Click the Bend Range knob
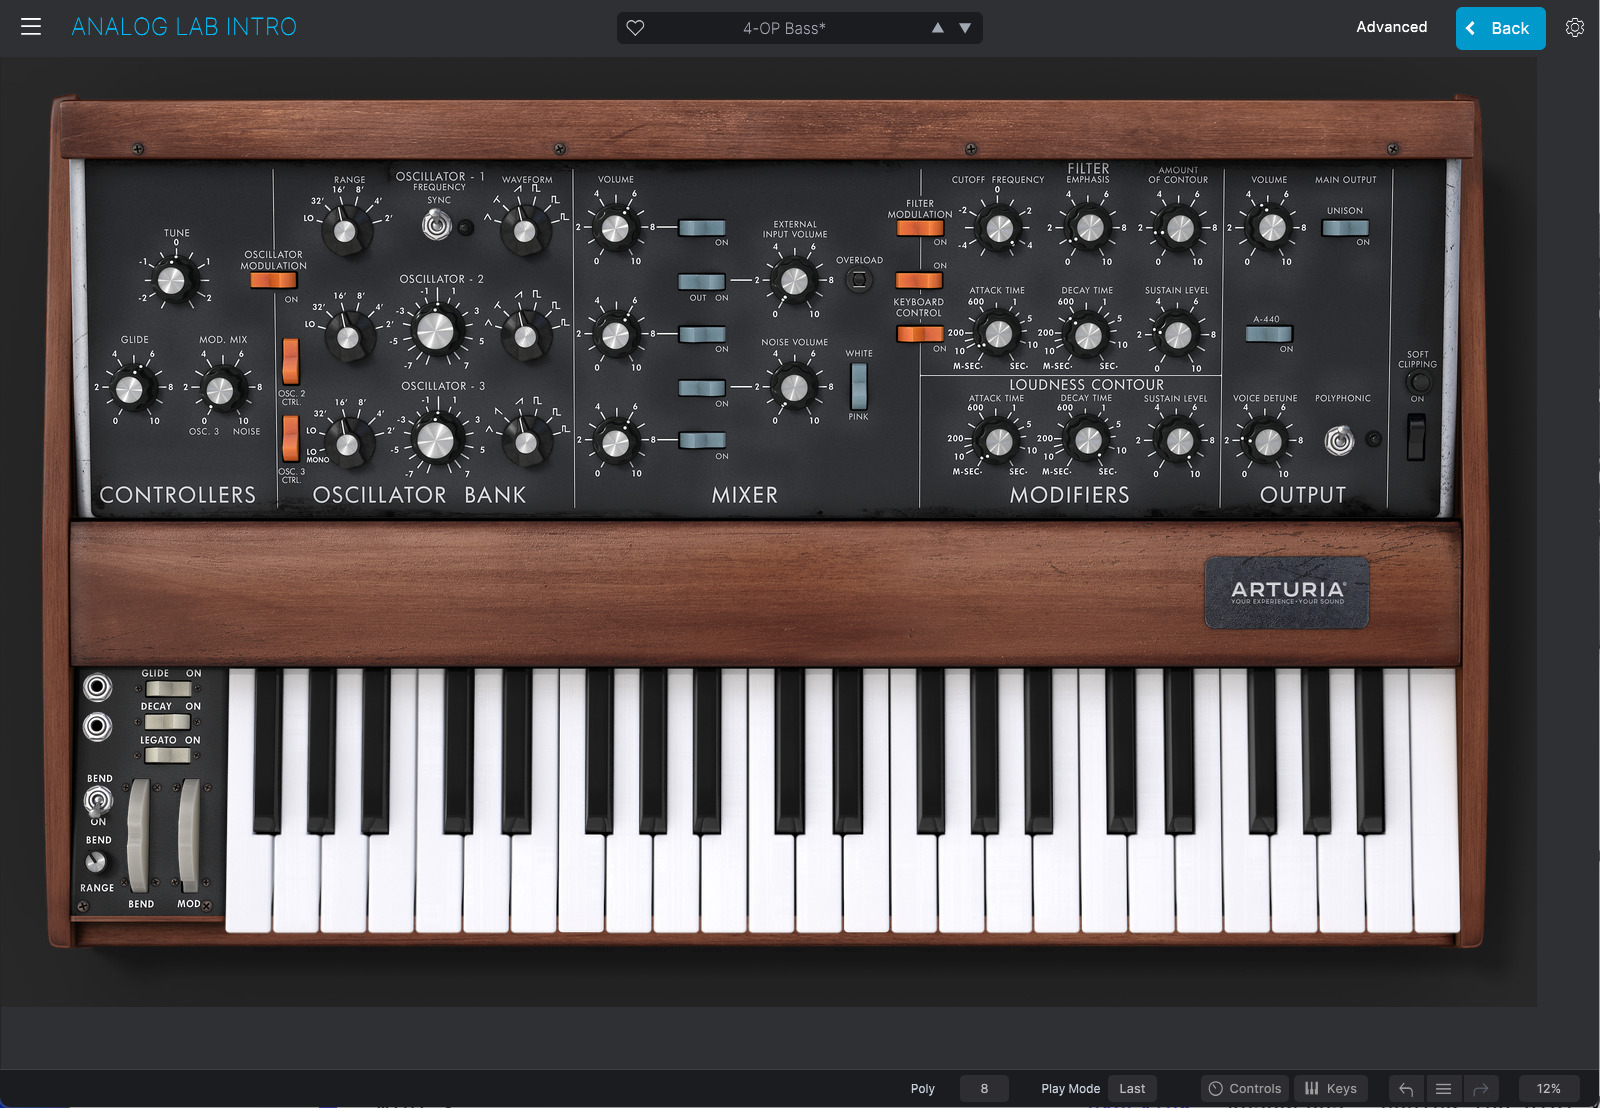Viewport: 1600px width, 1108px height. pos(96,861)
